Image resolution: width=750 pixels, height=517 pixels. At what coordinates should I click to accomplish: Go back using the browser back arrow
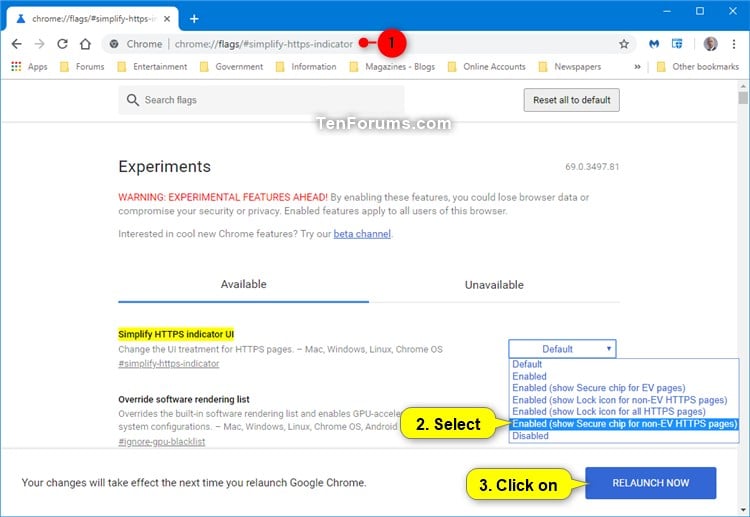tap(17, 44)
